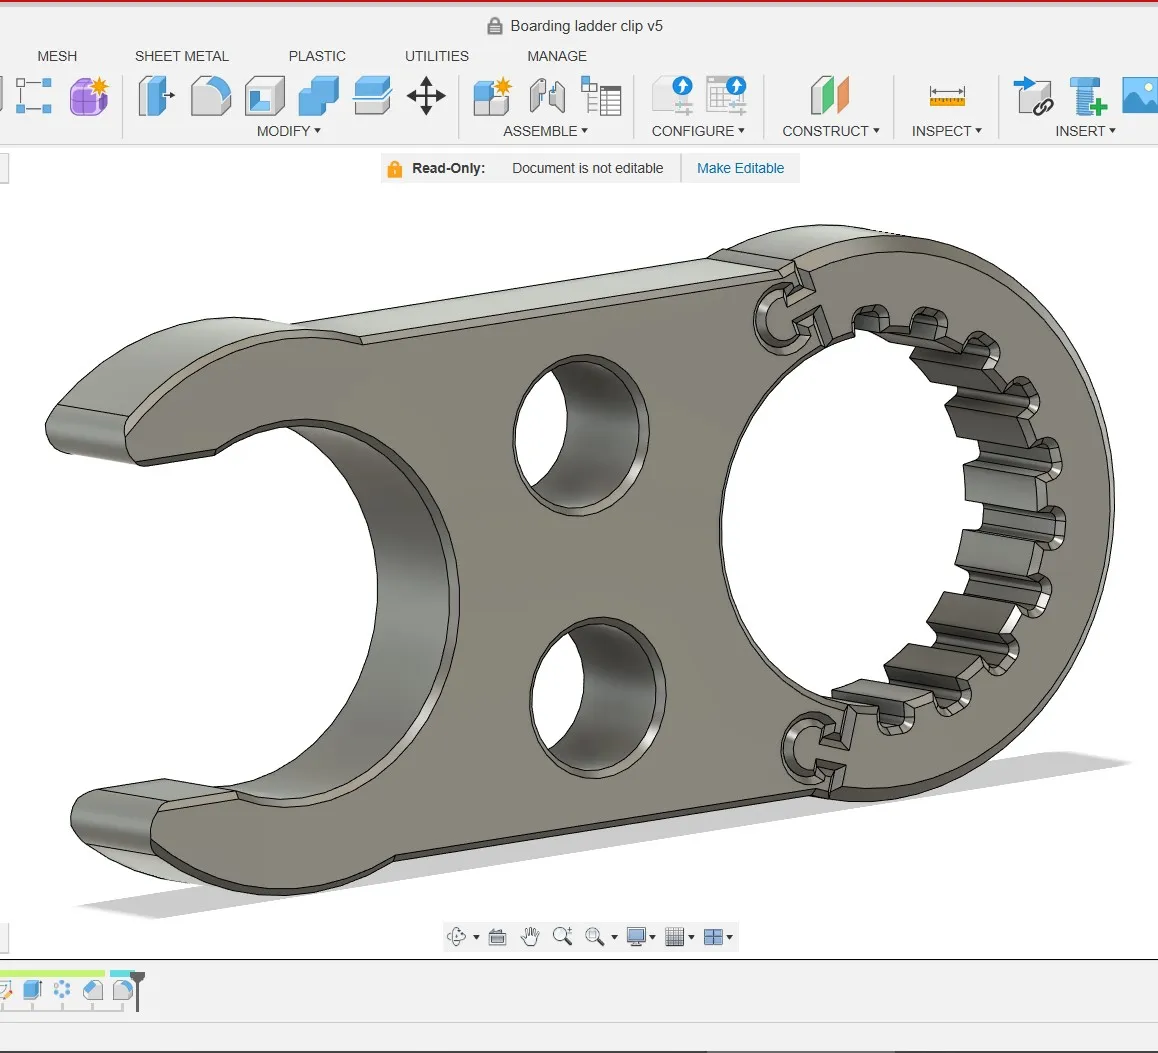This screenshot has height=1053, width=1158.
Task: Click the timeline end marker
Action: tap(137, 991)
